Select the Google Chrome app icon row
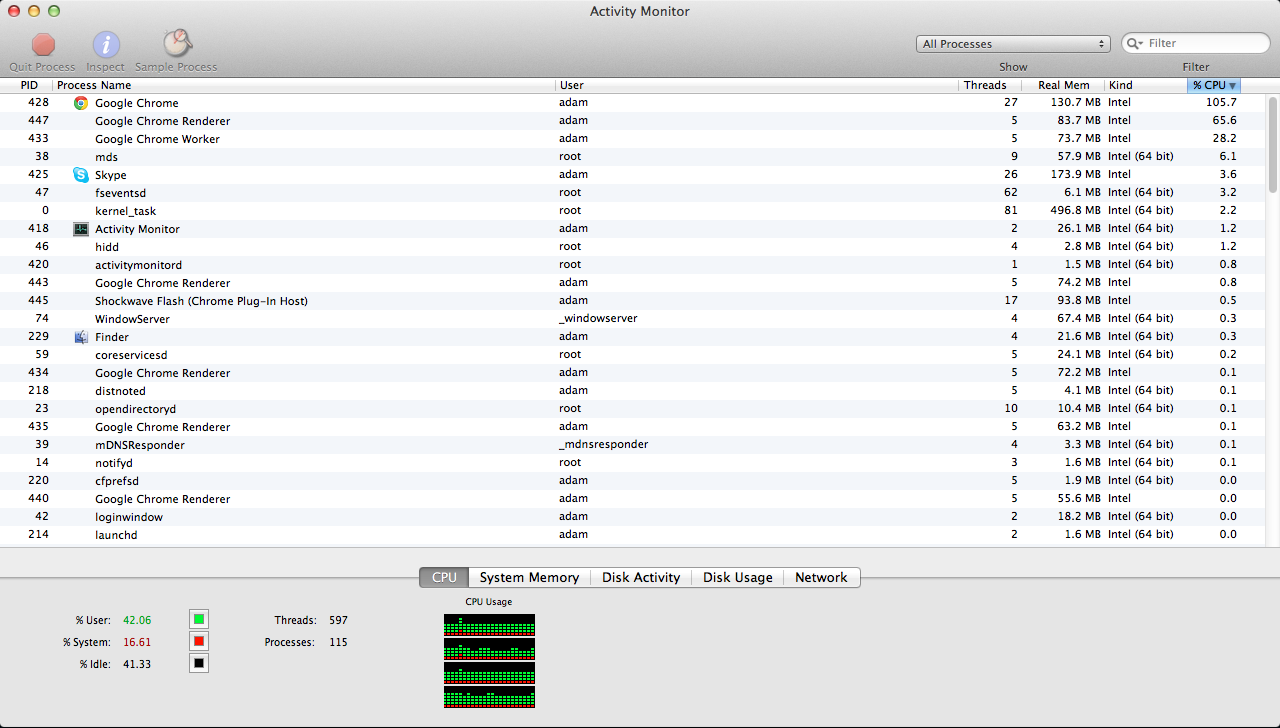This screenshot has height=728, width=1280. point(81,103)
